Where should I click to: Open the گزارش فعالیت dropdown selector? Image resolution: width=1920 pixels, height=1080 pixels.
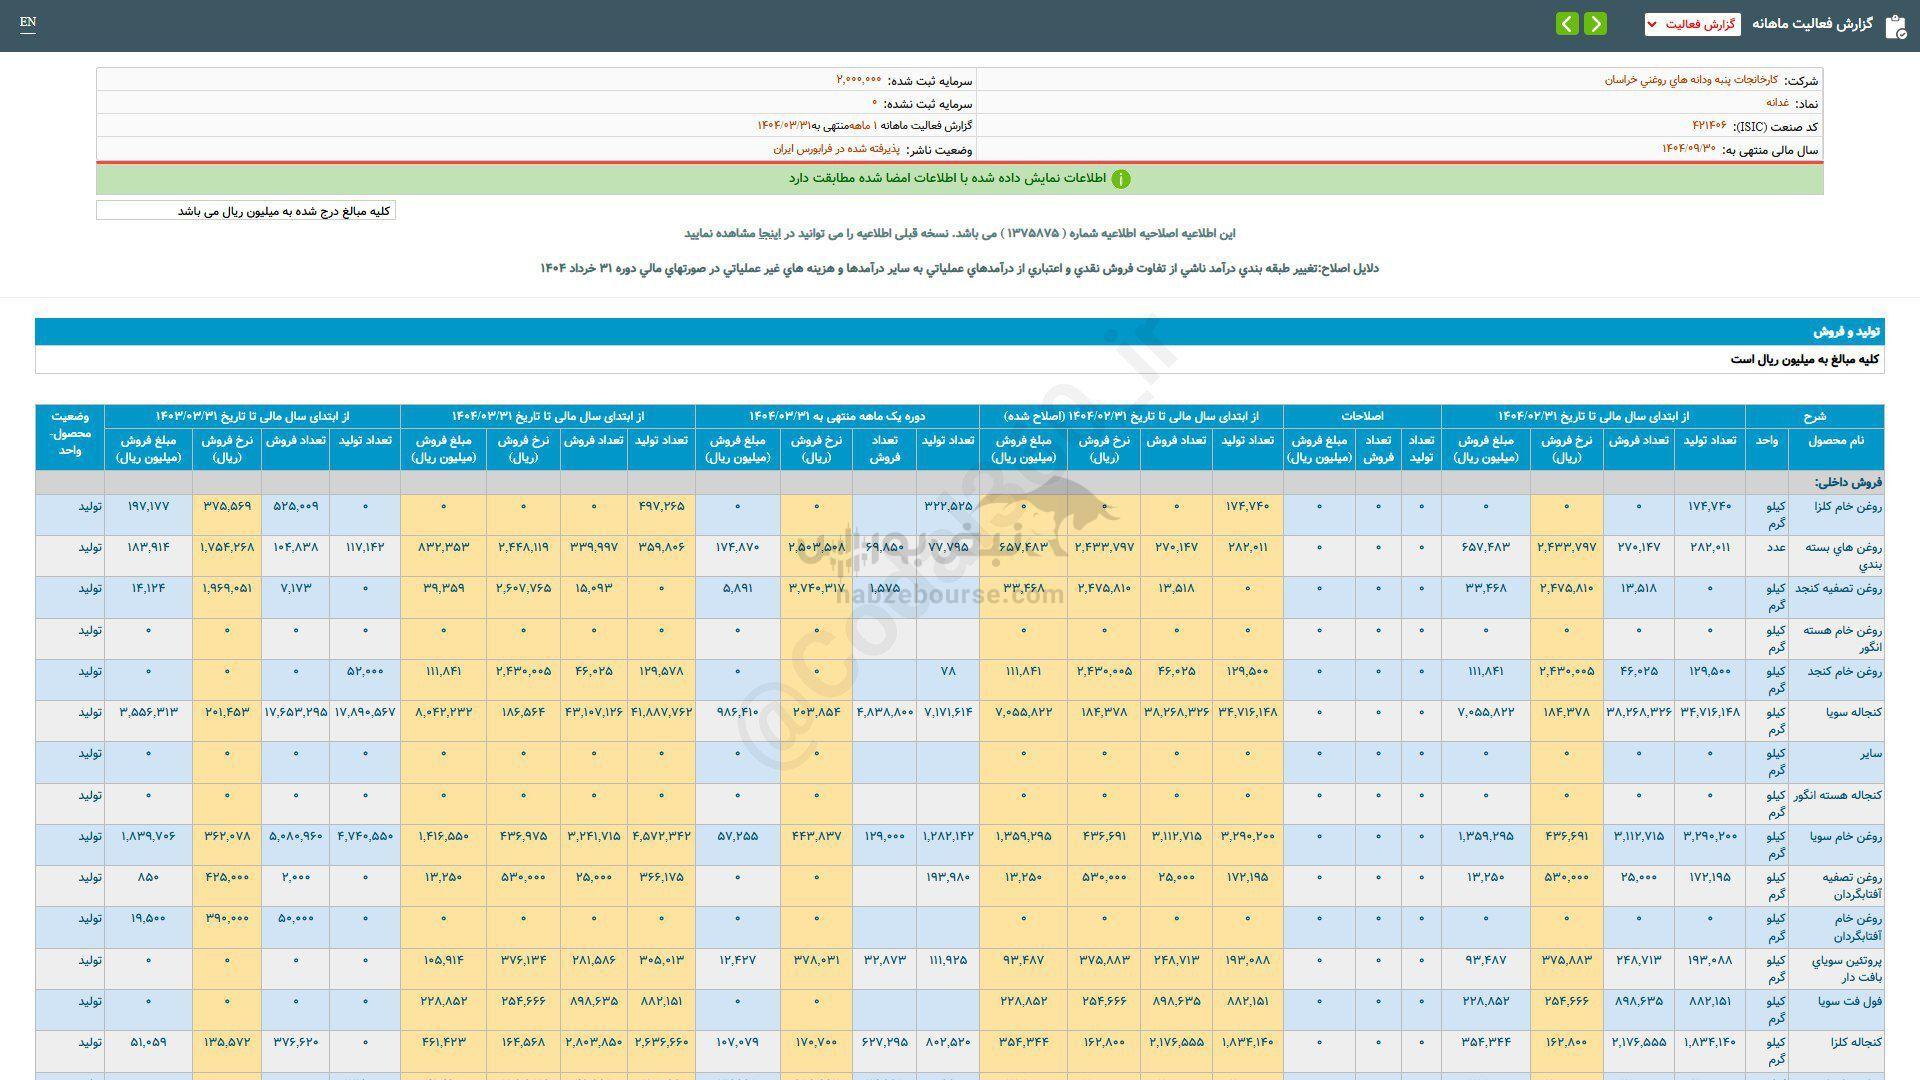click(1692, 24)
